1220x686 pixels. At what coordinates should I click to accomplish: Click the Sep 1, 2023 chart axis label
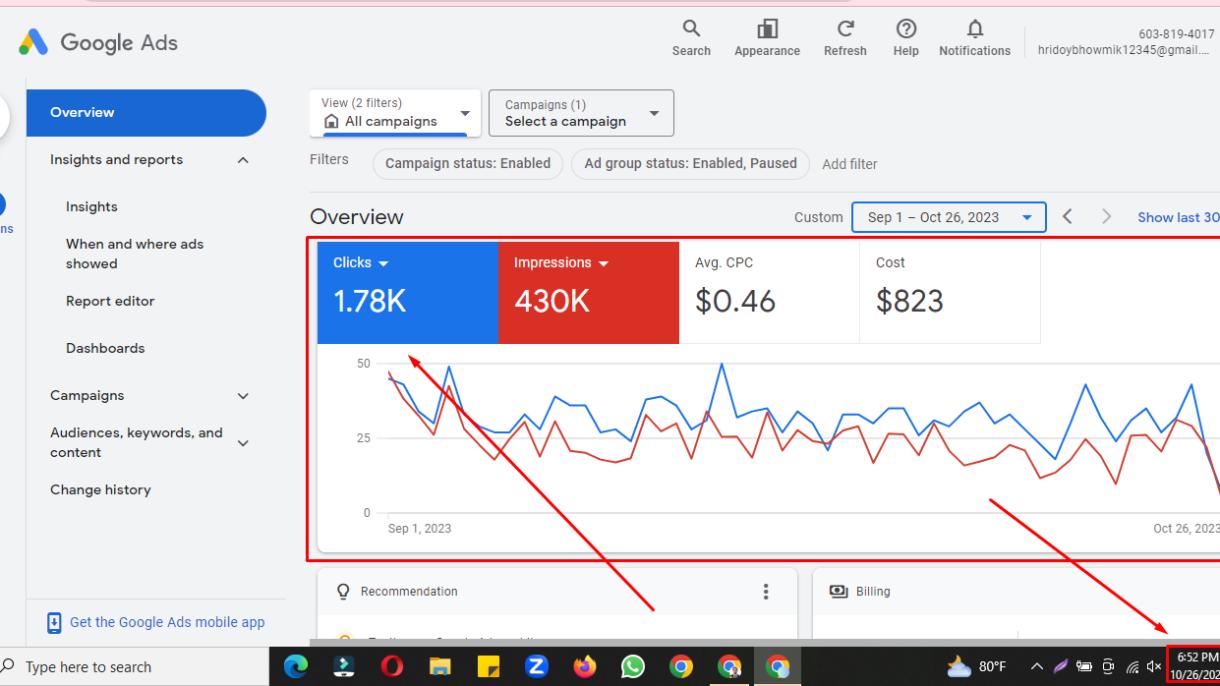(420, 529)
